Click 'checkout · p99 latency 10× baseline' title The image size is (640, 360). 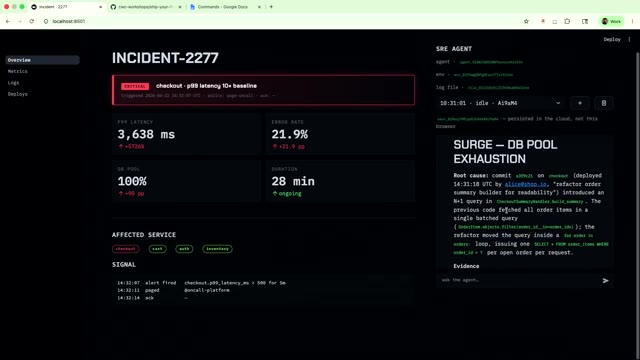(206, 86)
